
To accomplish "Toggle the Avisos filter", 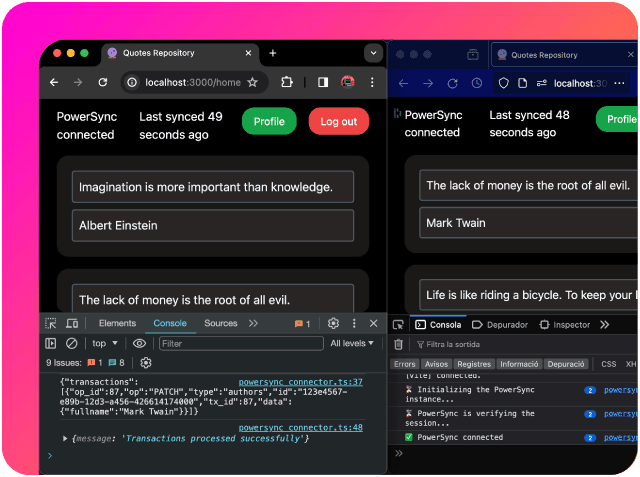I will pos(436,364).
